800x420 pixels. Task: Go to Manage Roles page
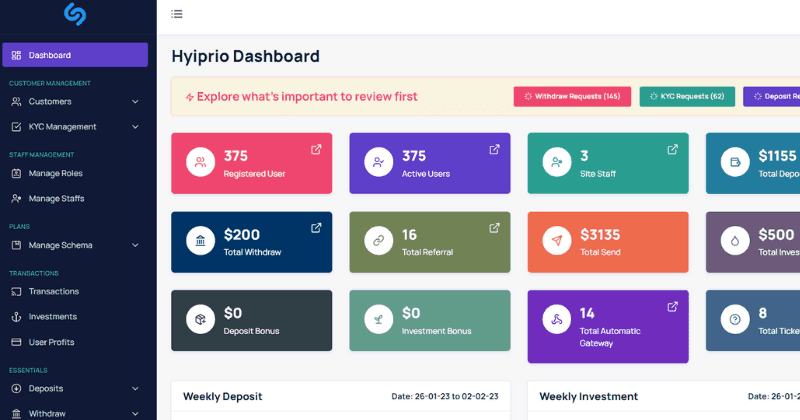coord(55,173)
